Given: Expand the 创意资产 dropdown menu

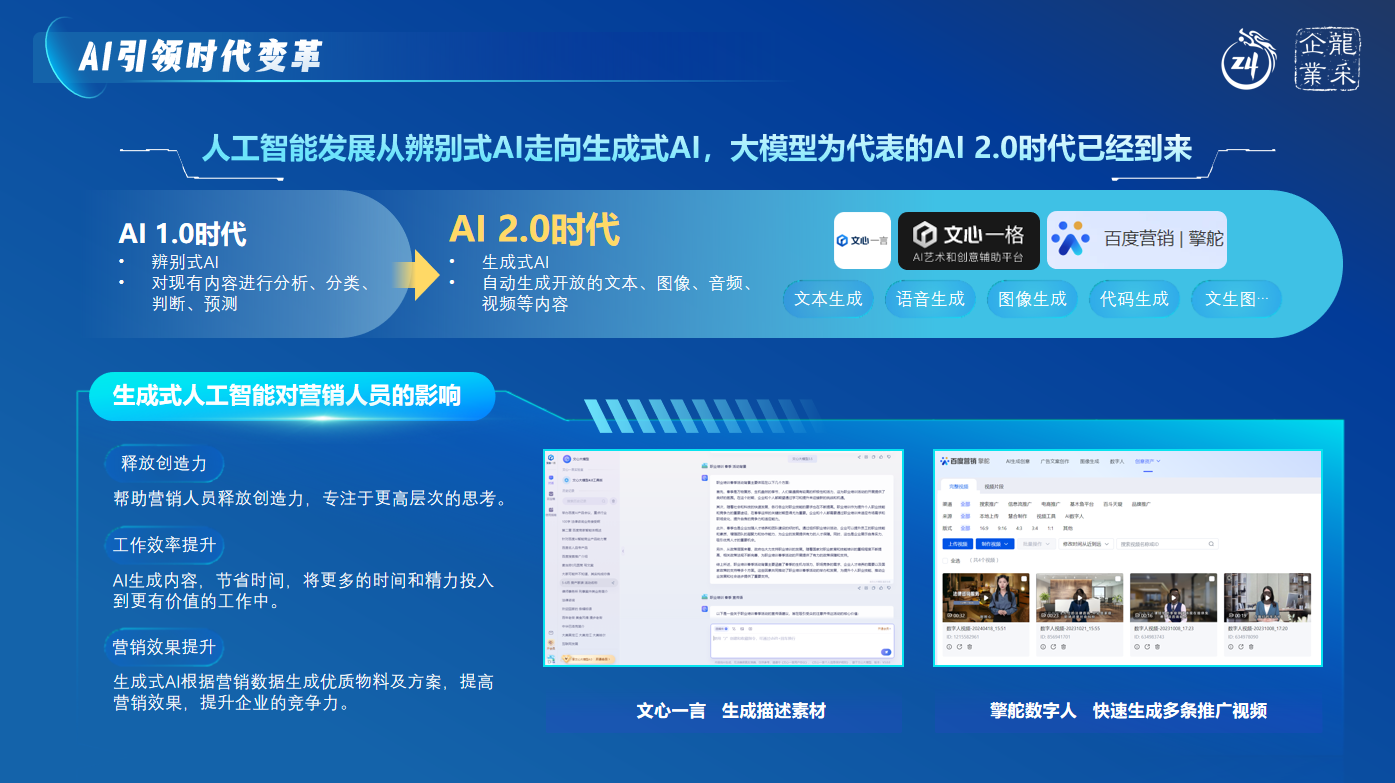Looking at the screenshot, I should (x=1148, y=461).
